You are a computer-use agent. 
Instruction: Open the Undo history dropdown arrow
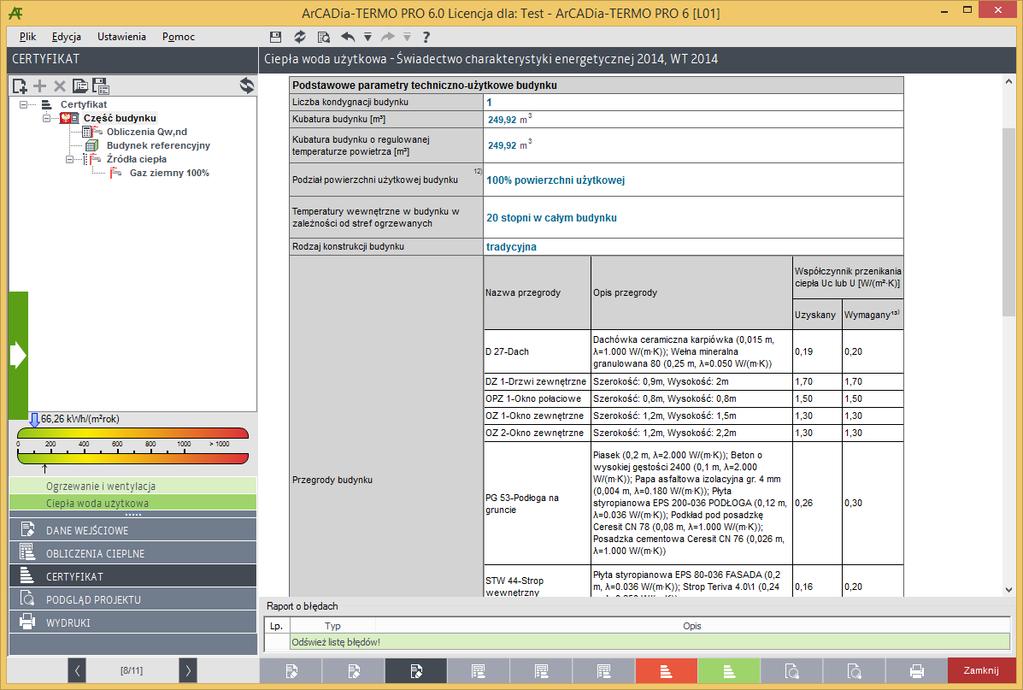368,37
